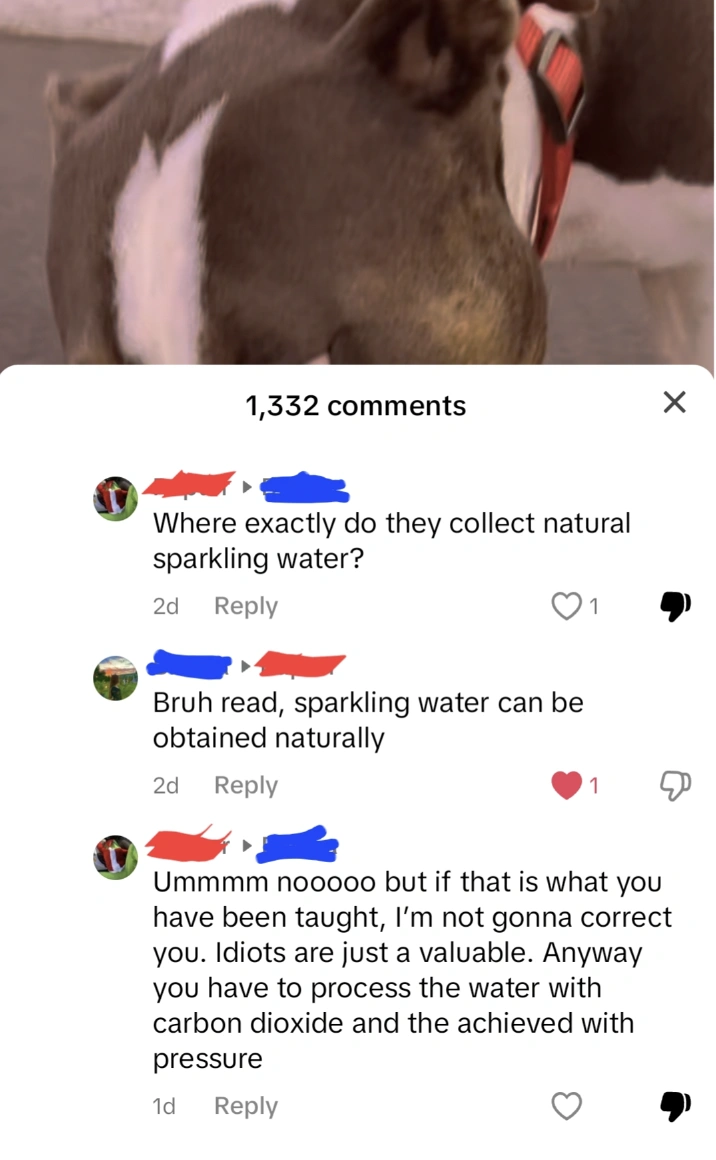Like the 'Ummmm nooooo' comment heart
This screenshot has height=1160, width=716.
coord(567,1106)
